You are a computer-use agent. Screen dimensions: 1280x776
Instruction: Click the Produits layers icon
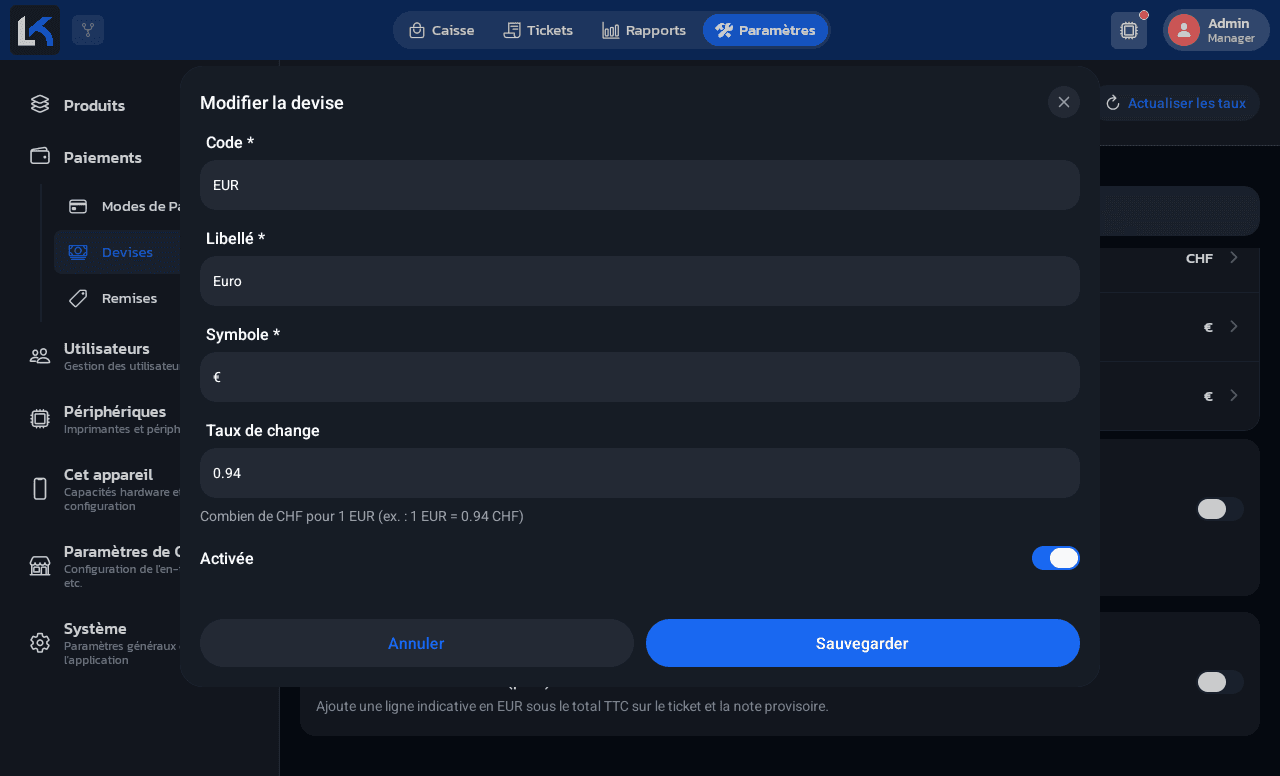point(40,105)
